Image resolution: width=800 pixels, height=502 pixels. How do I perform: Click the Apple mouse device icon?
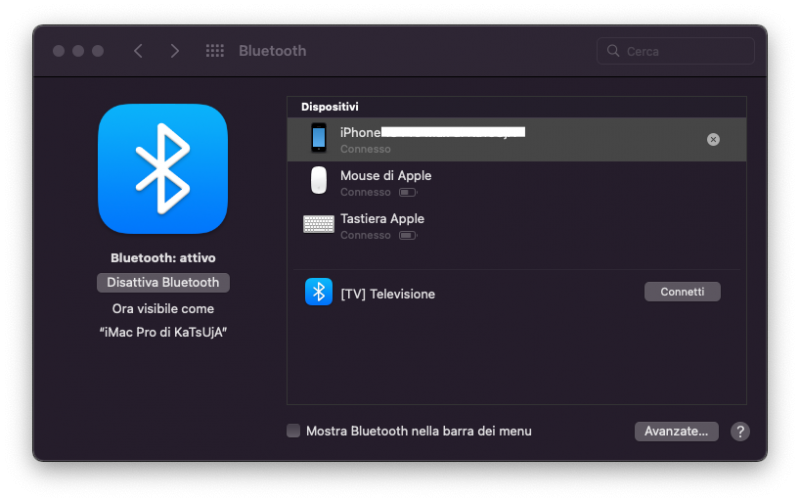(x=319, y=180)
